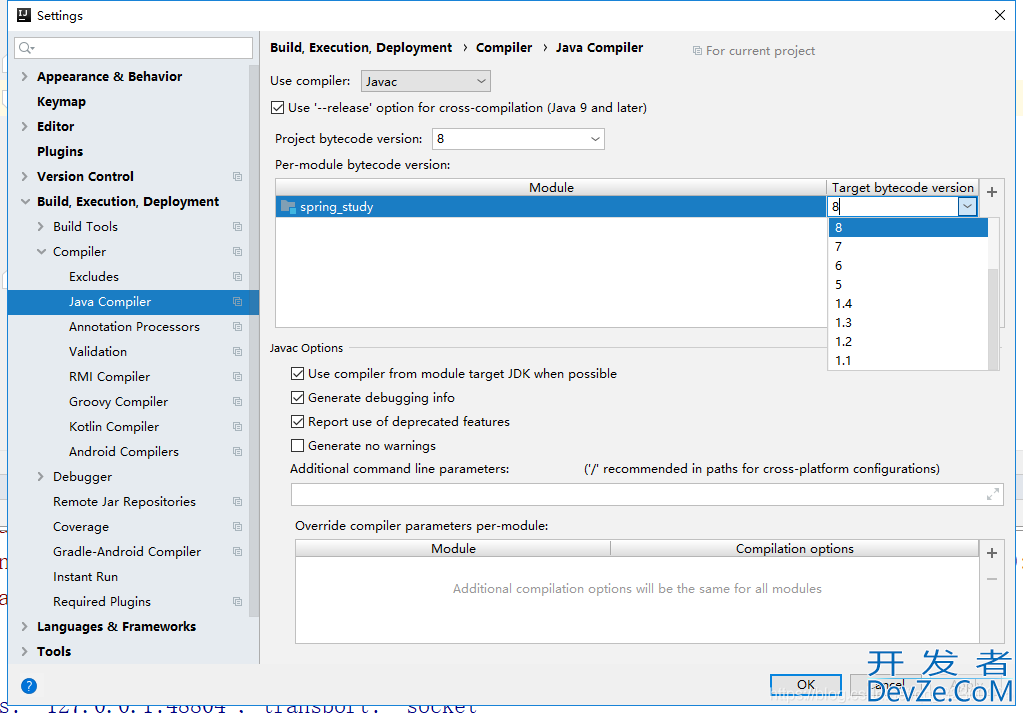Open the Use compiler Javac dropdown
This screenshot has height=713, width=1023.
click(x=425, y=82)
